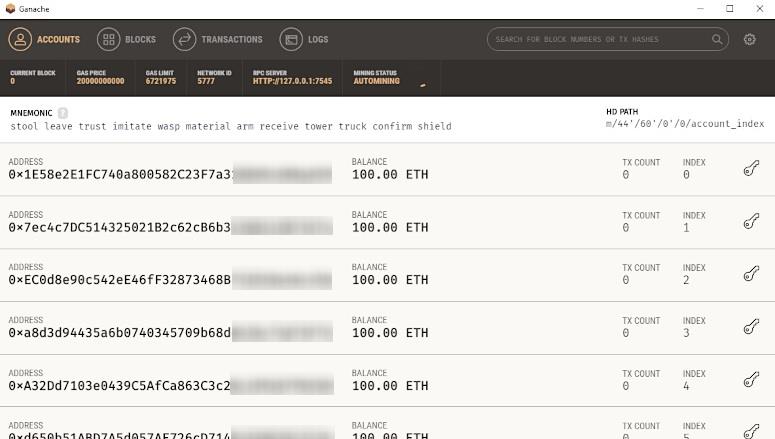Open settings with the gear icon

pos(750,39)
